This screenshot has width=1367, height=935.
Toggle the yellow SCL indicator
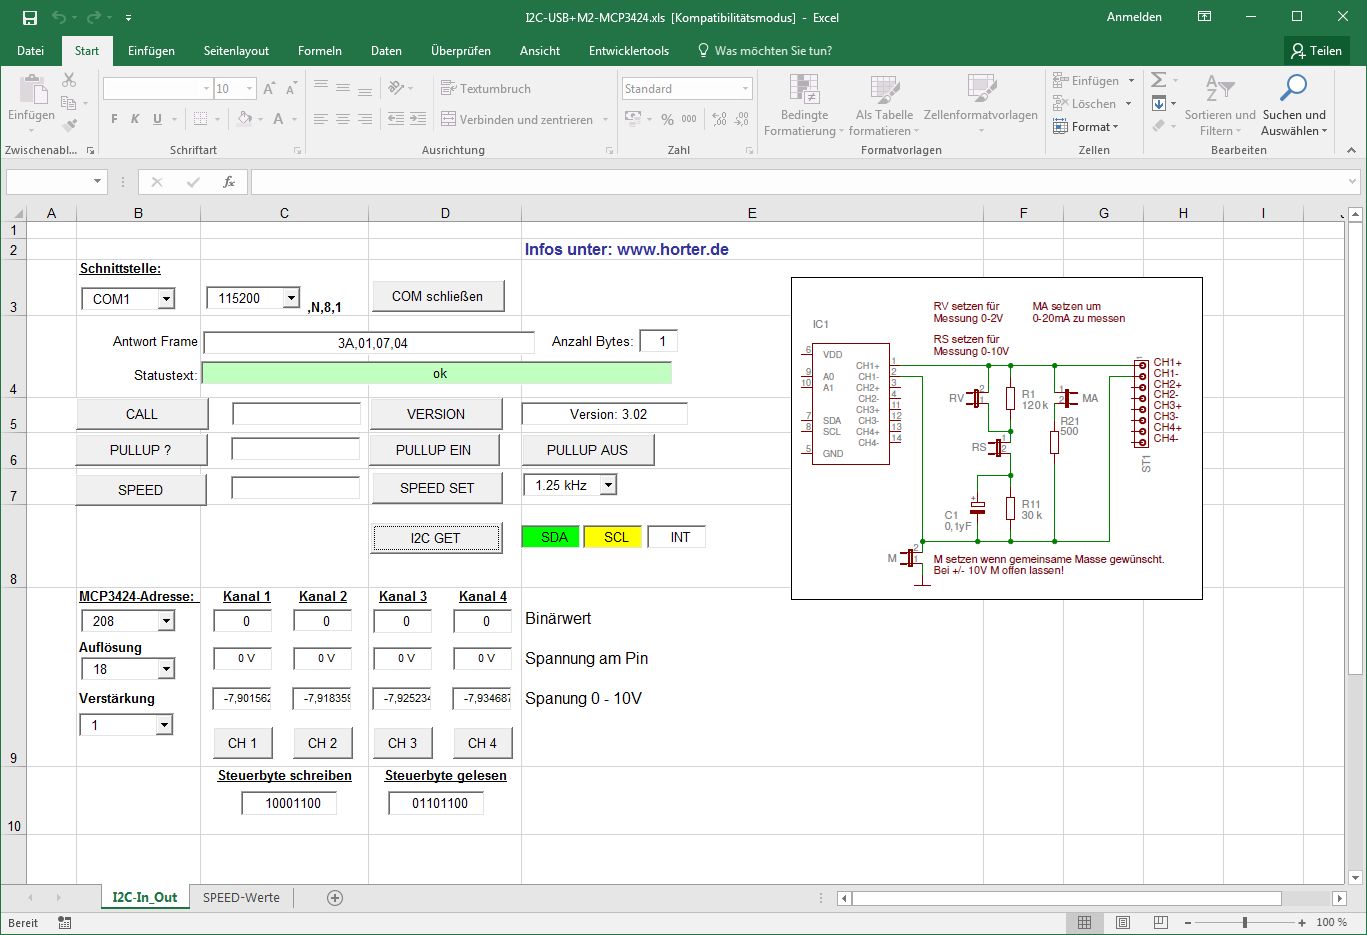point(615,537)
